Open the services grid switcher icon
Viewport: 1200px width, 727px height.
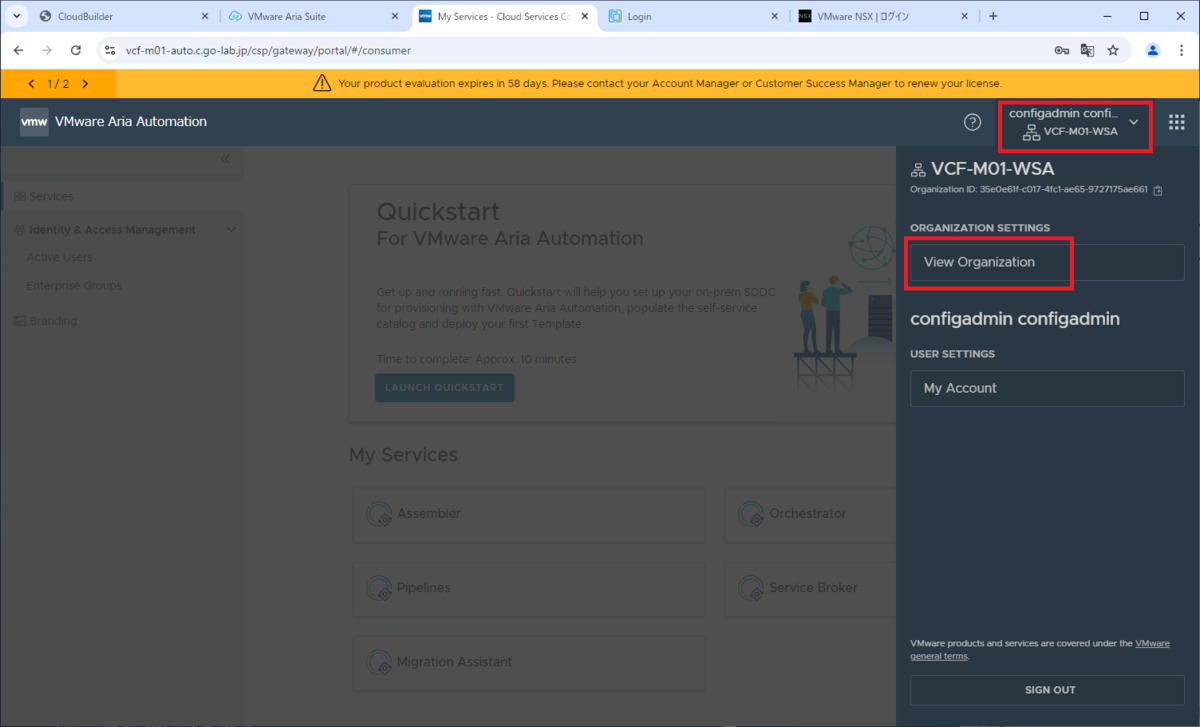click(x=1177, y=122)
